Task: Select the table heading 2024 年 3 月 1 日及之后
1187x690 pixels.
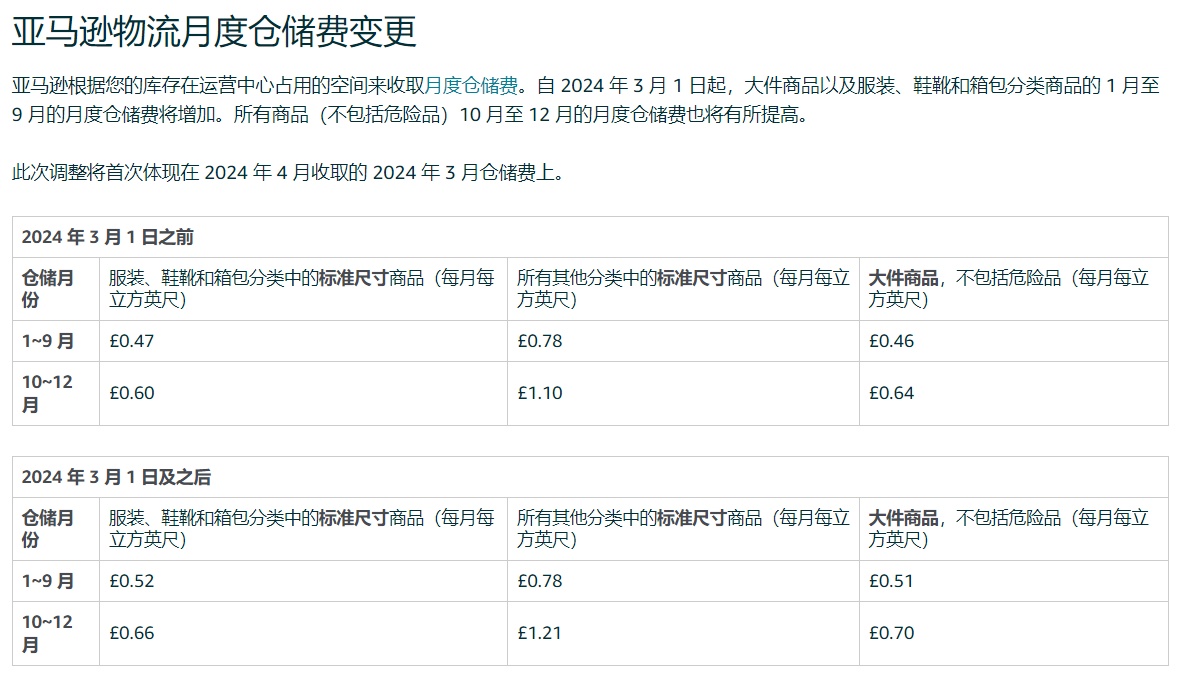Action: click(x=116, y=477)
